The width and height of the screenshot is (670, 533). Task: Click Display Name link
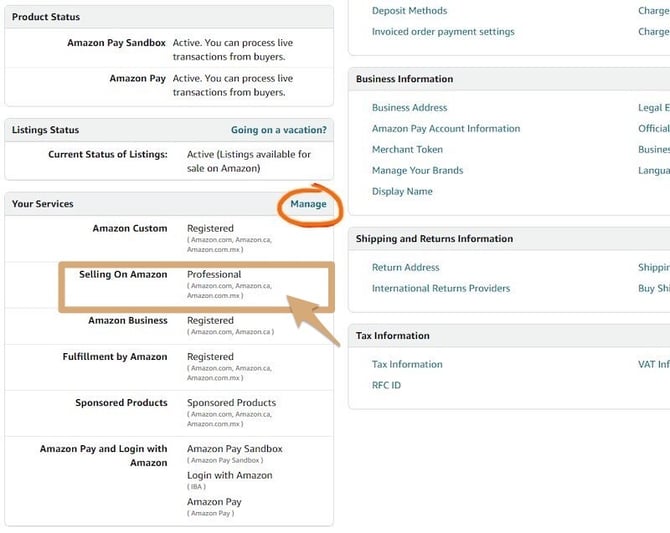click(402, 191)
